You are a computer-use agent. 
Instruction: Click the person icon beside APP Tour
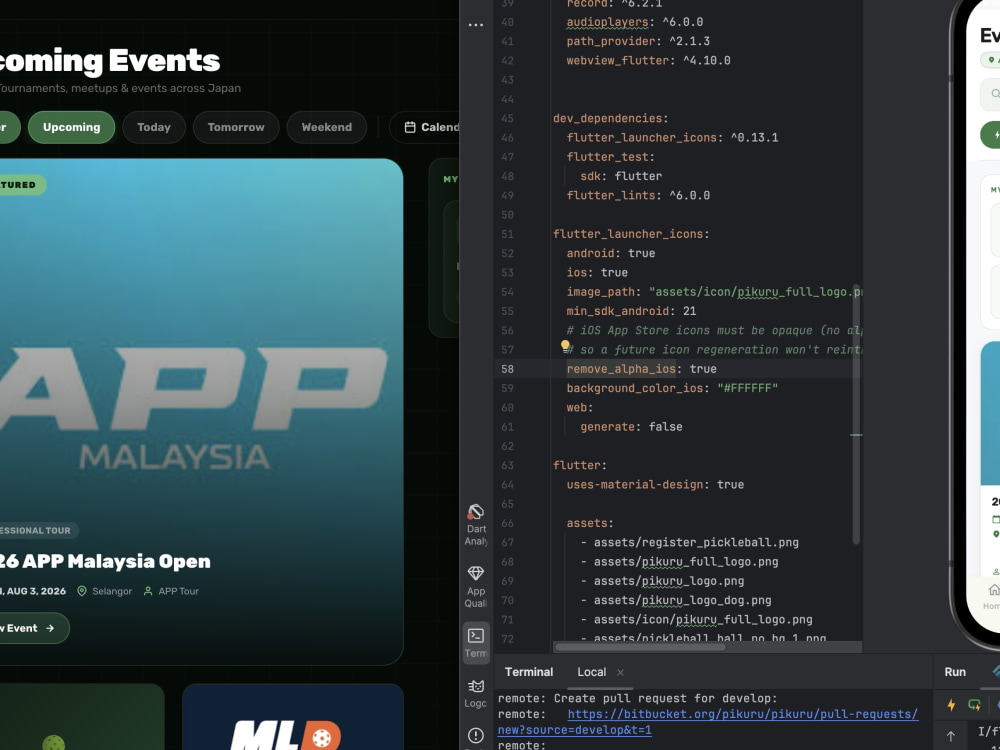pyautogui.click(x=148, y=591)
